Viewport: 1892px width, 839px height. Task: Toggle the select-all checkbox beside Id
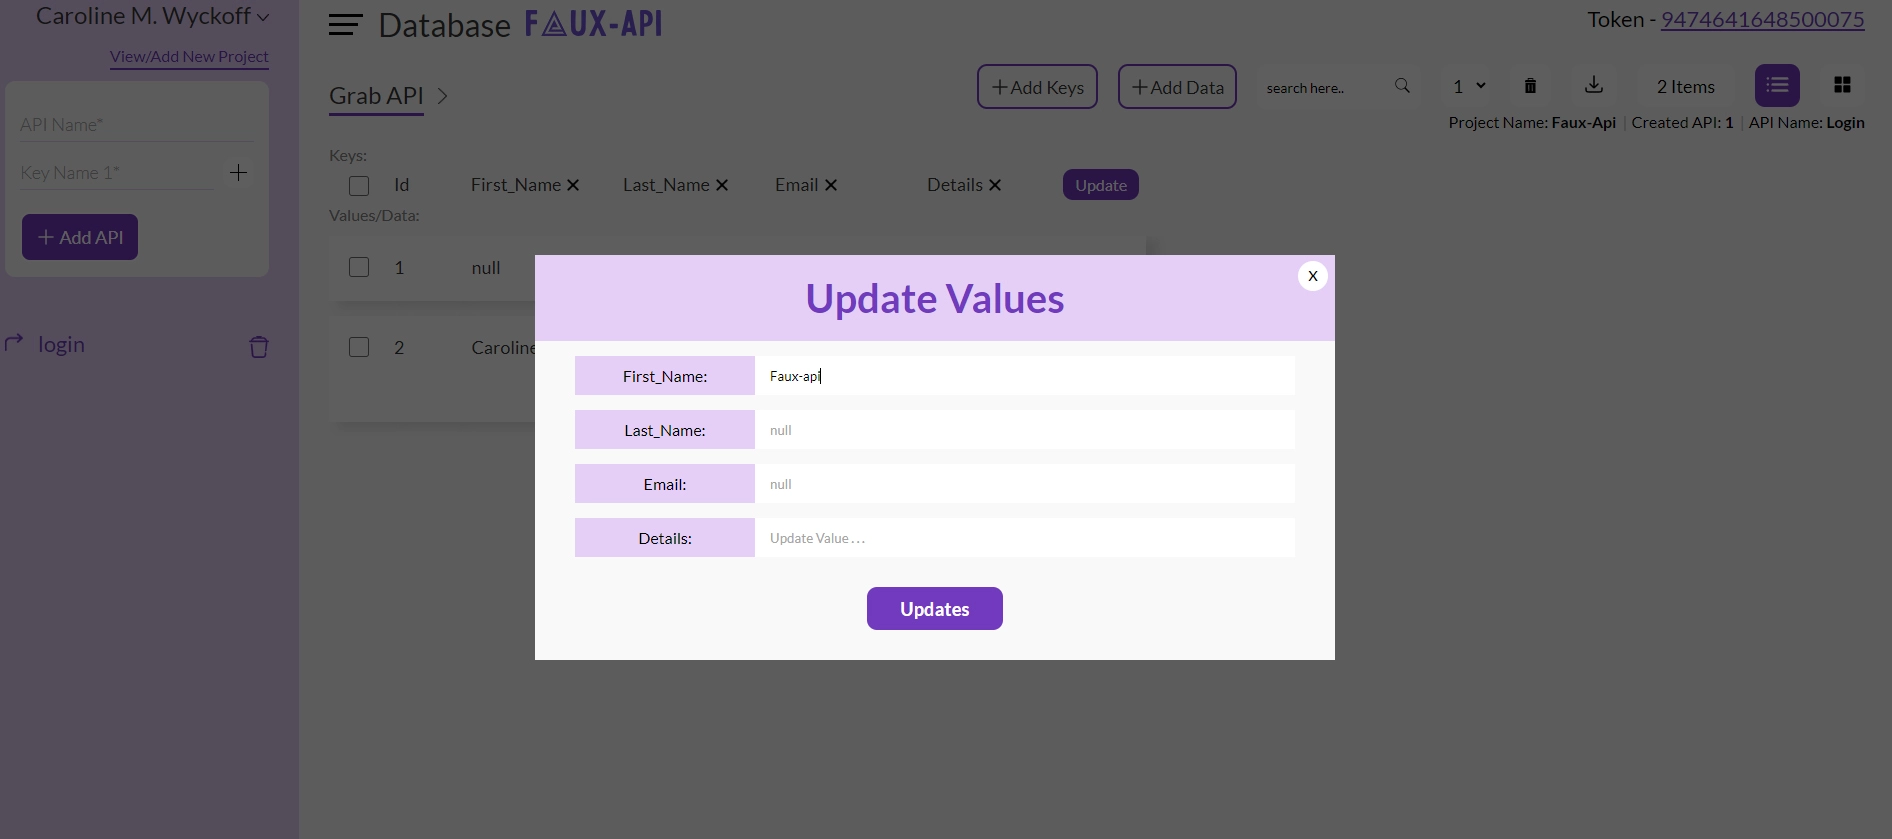359,186
